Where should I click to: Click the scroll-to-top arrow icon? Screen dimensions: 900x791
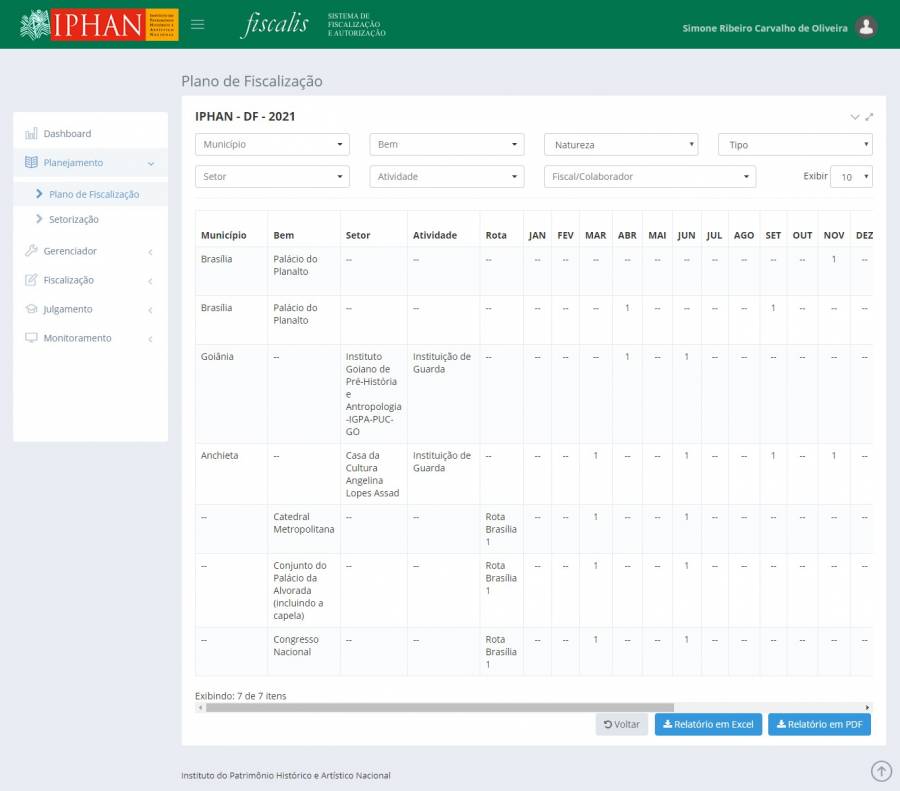[x=881, y=770]
